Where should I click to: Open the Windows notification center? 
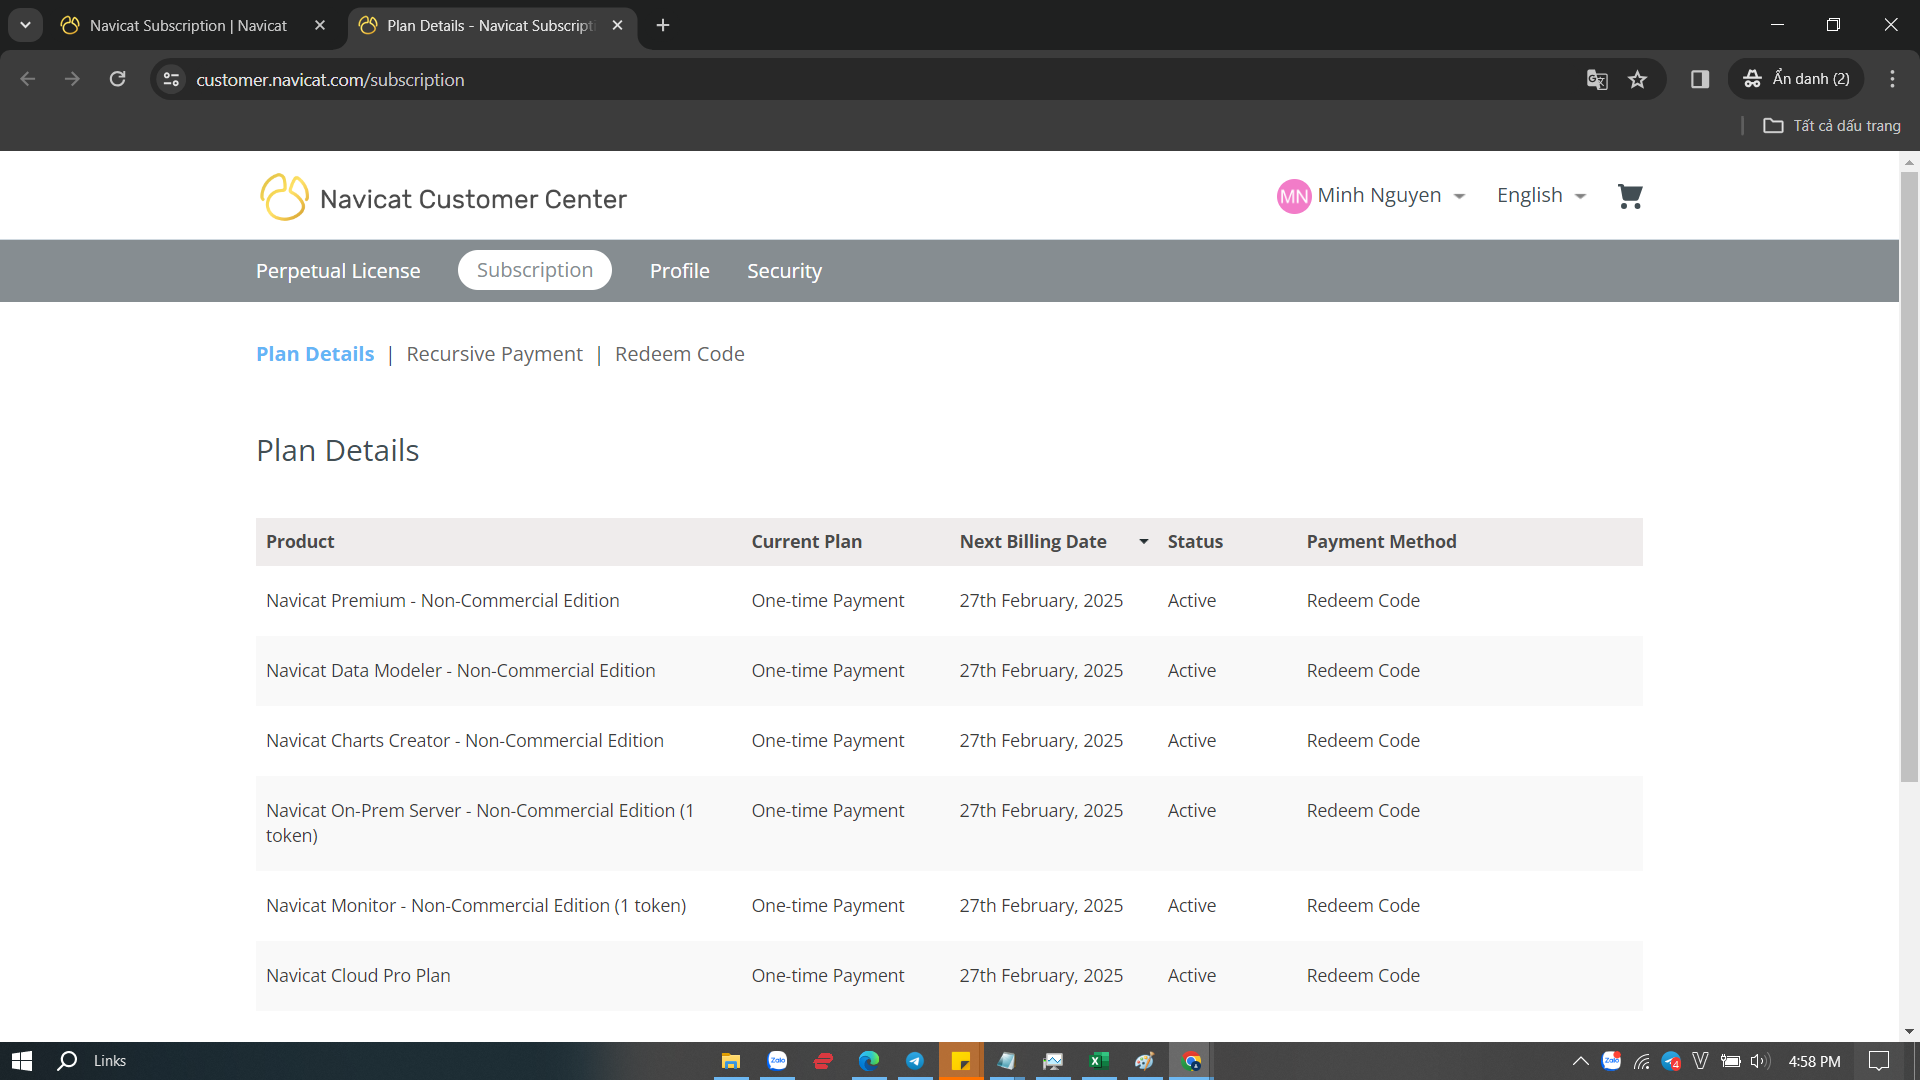coord(1879,1061)
